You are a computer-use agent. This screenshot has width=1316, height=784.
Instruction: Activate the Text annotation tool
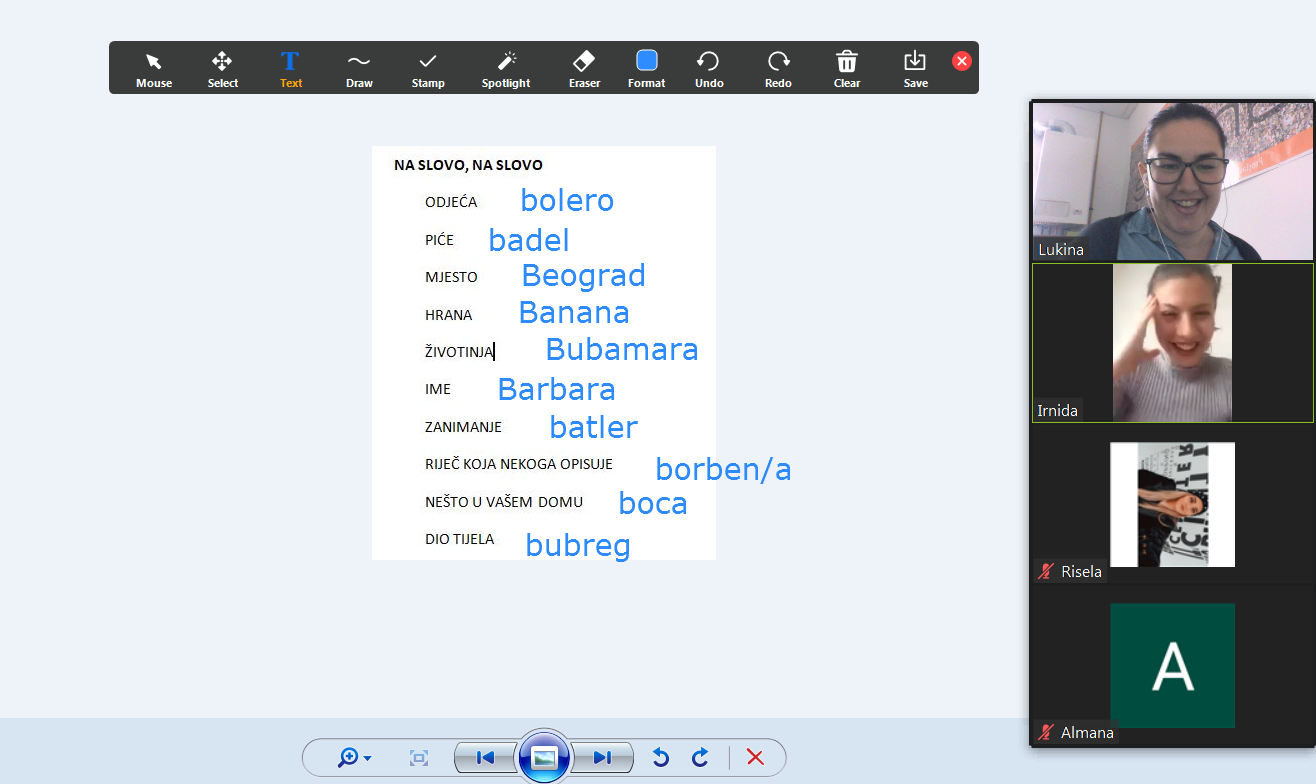click(291, 69)
